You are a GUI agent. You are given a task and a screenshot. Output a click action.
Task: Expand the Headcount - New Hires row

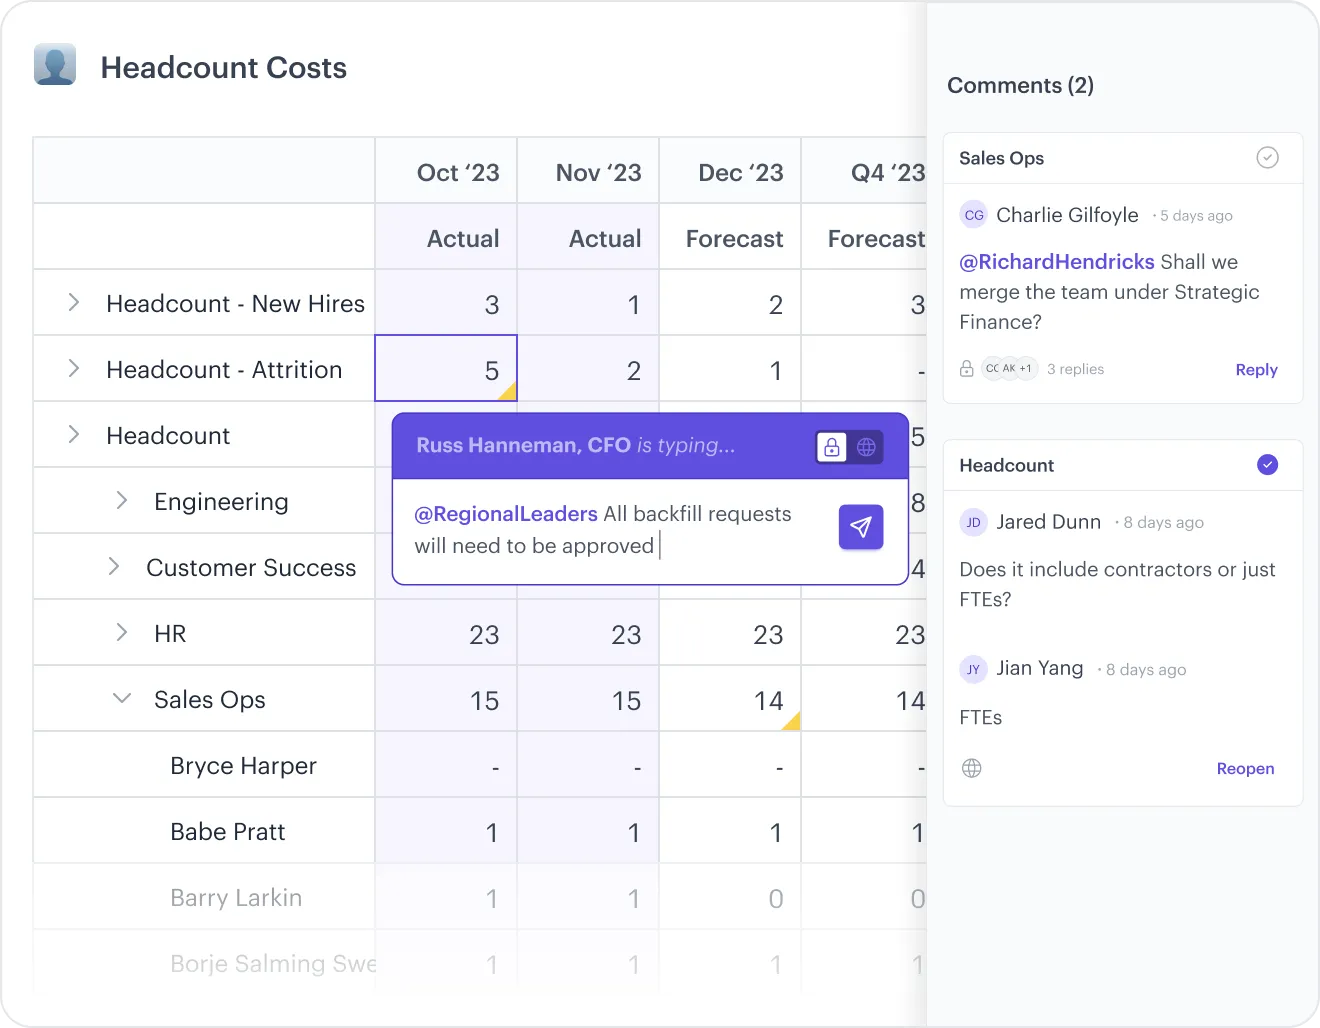[73, 302]
